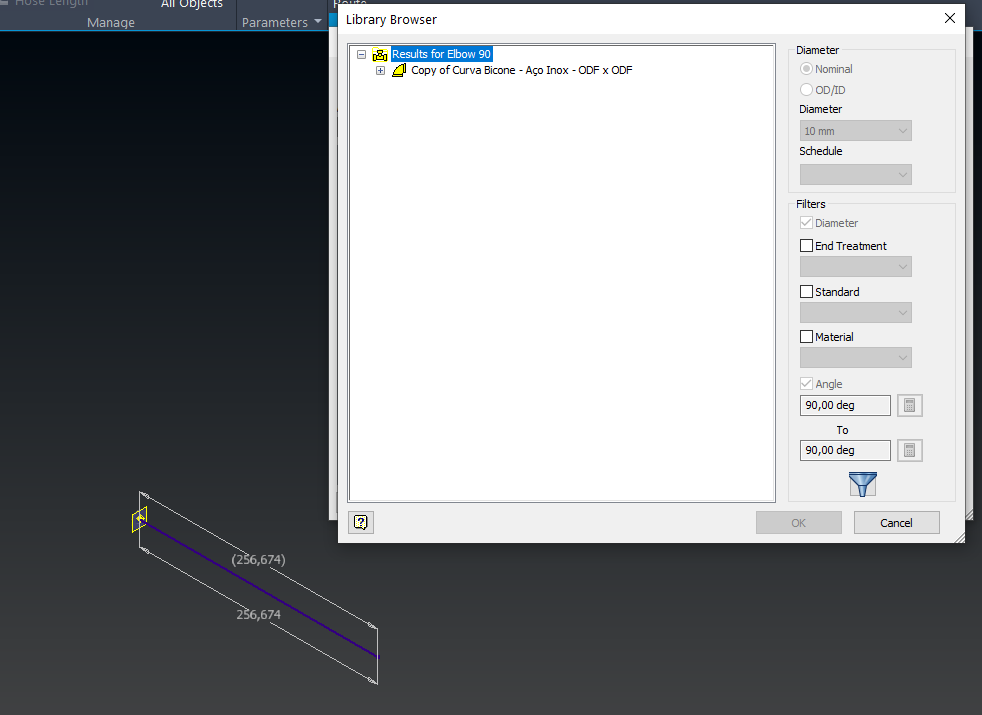Enable the Standard filter checkbox
Viewport: 982px width, 715px height.
(806, 292)
